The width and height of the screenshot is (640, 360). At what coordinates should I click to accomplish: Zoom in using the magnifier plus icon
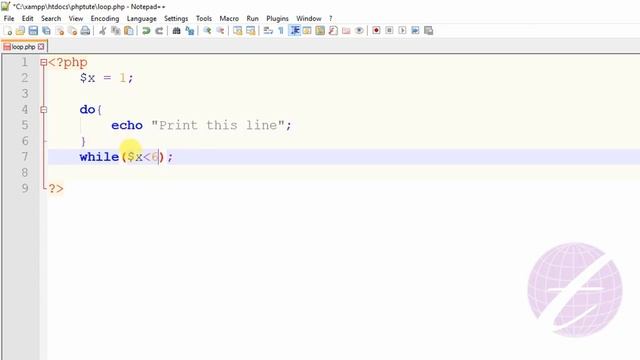[207, 31]
